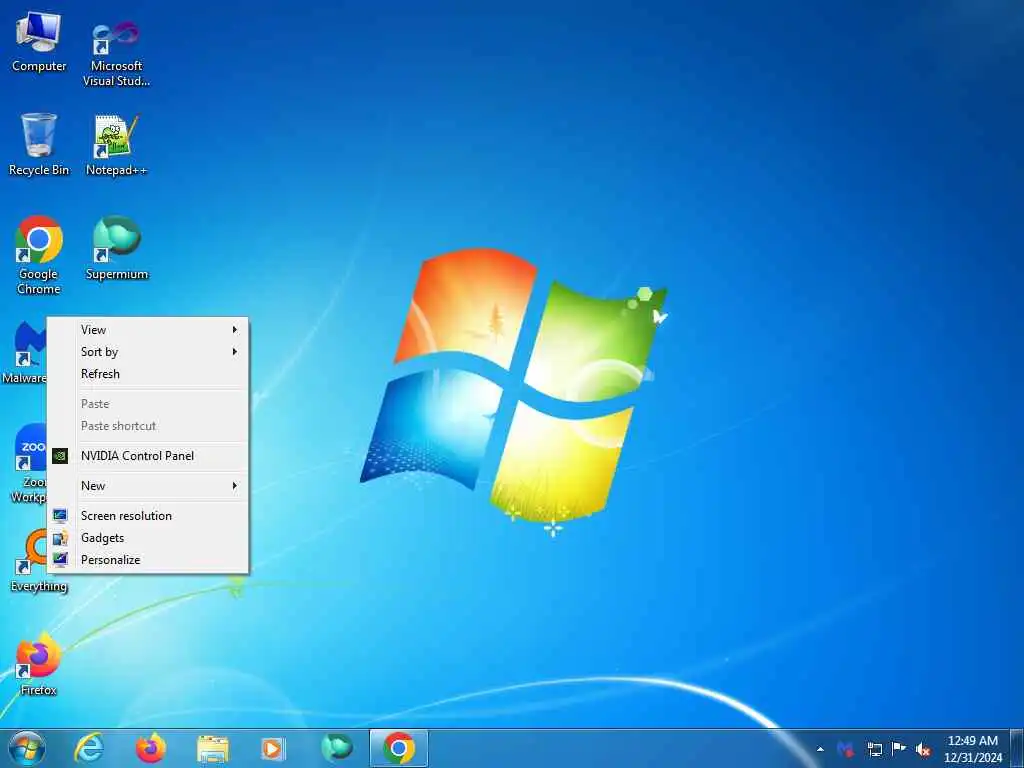Image resolution: width=1024 pixels, height=768 pixels.
Task: Choose Refresh from the context menu
Action: [148, 374]
